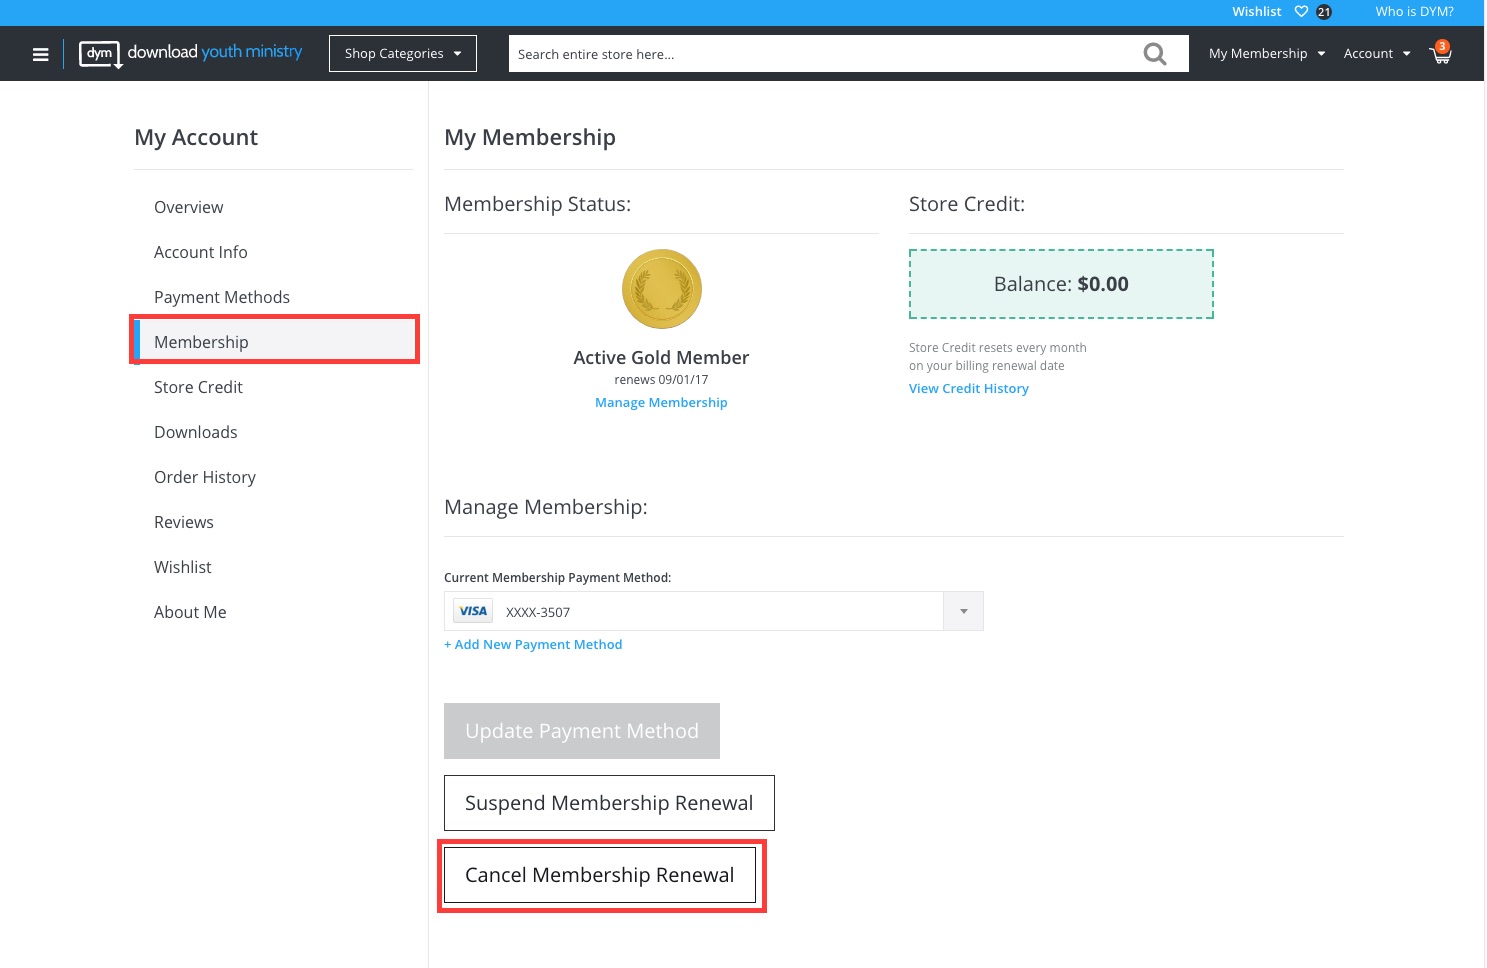Click the Who is DYM? link
This screenshot has height=968, width=1487.
coord(1414,12)
